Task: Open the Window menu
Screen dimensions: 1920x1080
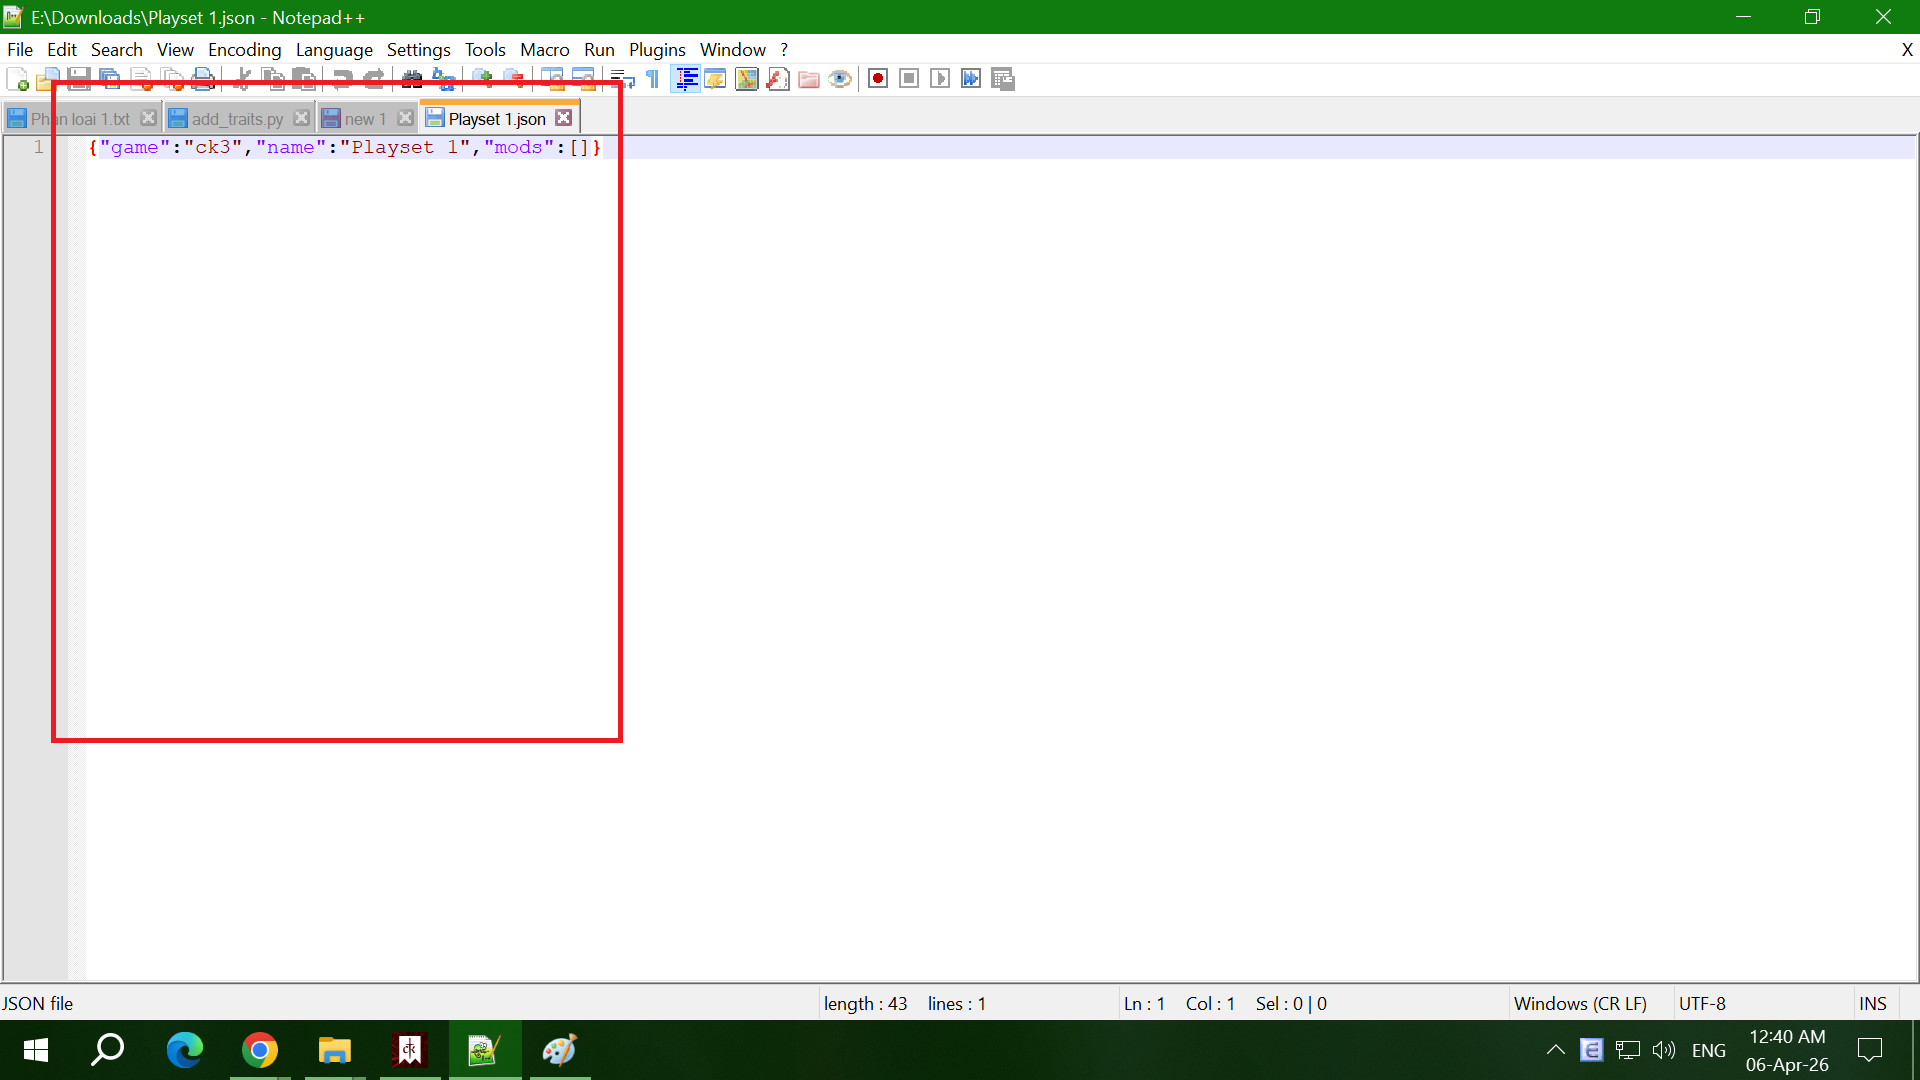Action: 733,50
